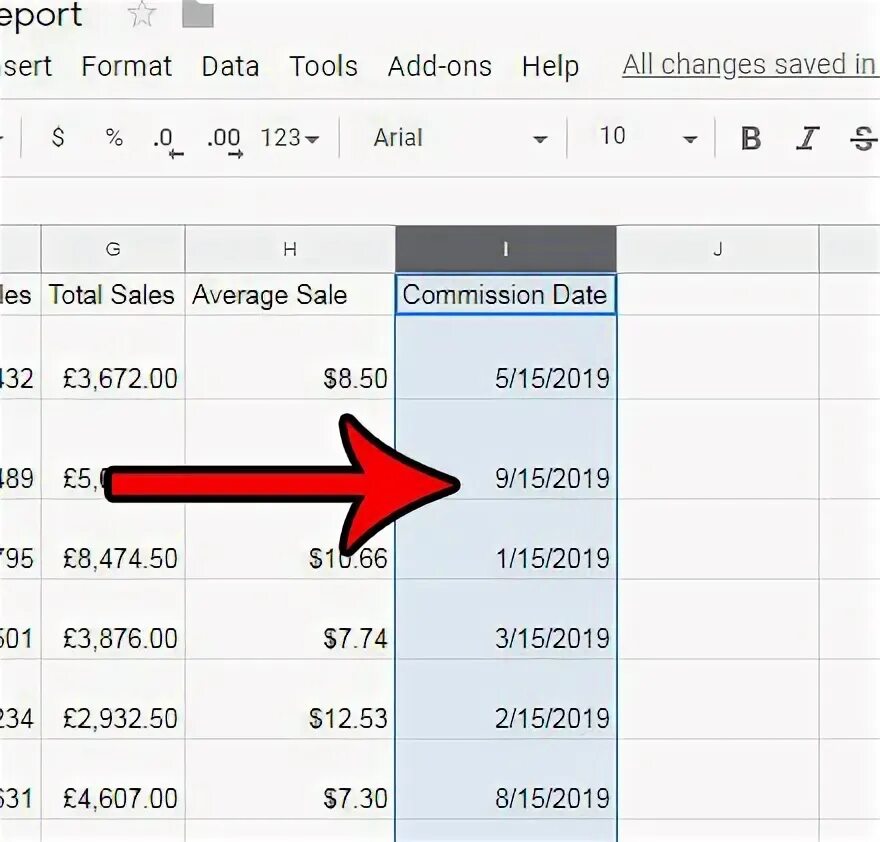Open the Data menu

230,66
